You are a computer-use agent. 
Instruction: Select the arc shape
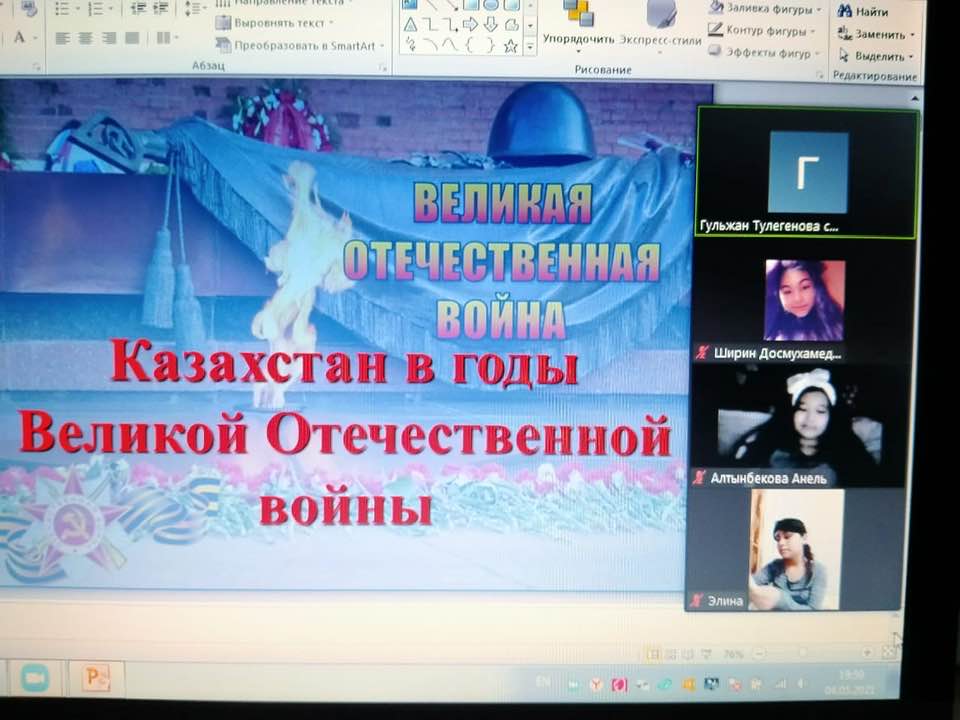point(431,45)
